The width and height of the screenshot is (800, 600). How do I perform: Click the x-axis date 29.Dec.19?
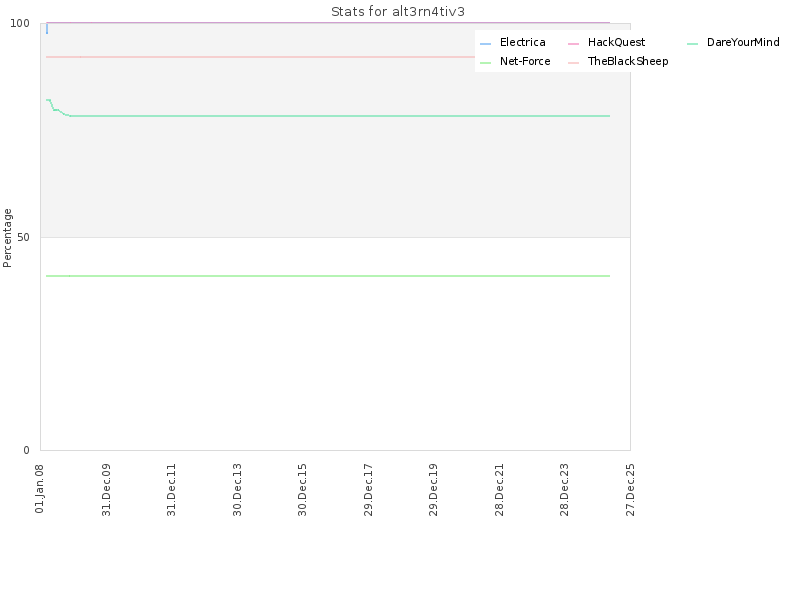(x=434, y=490)
